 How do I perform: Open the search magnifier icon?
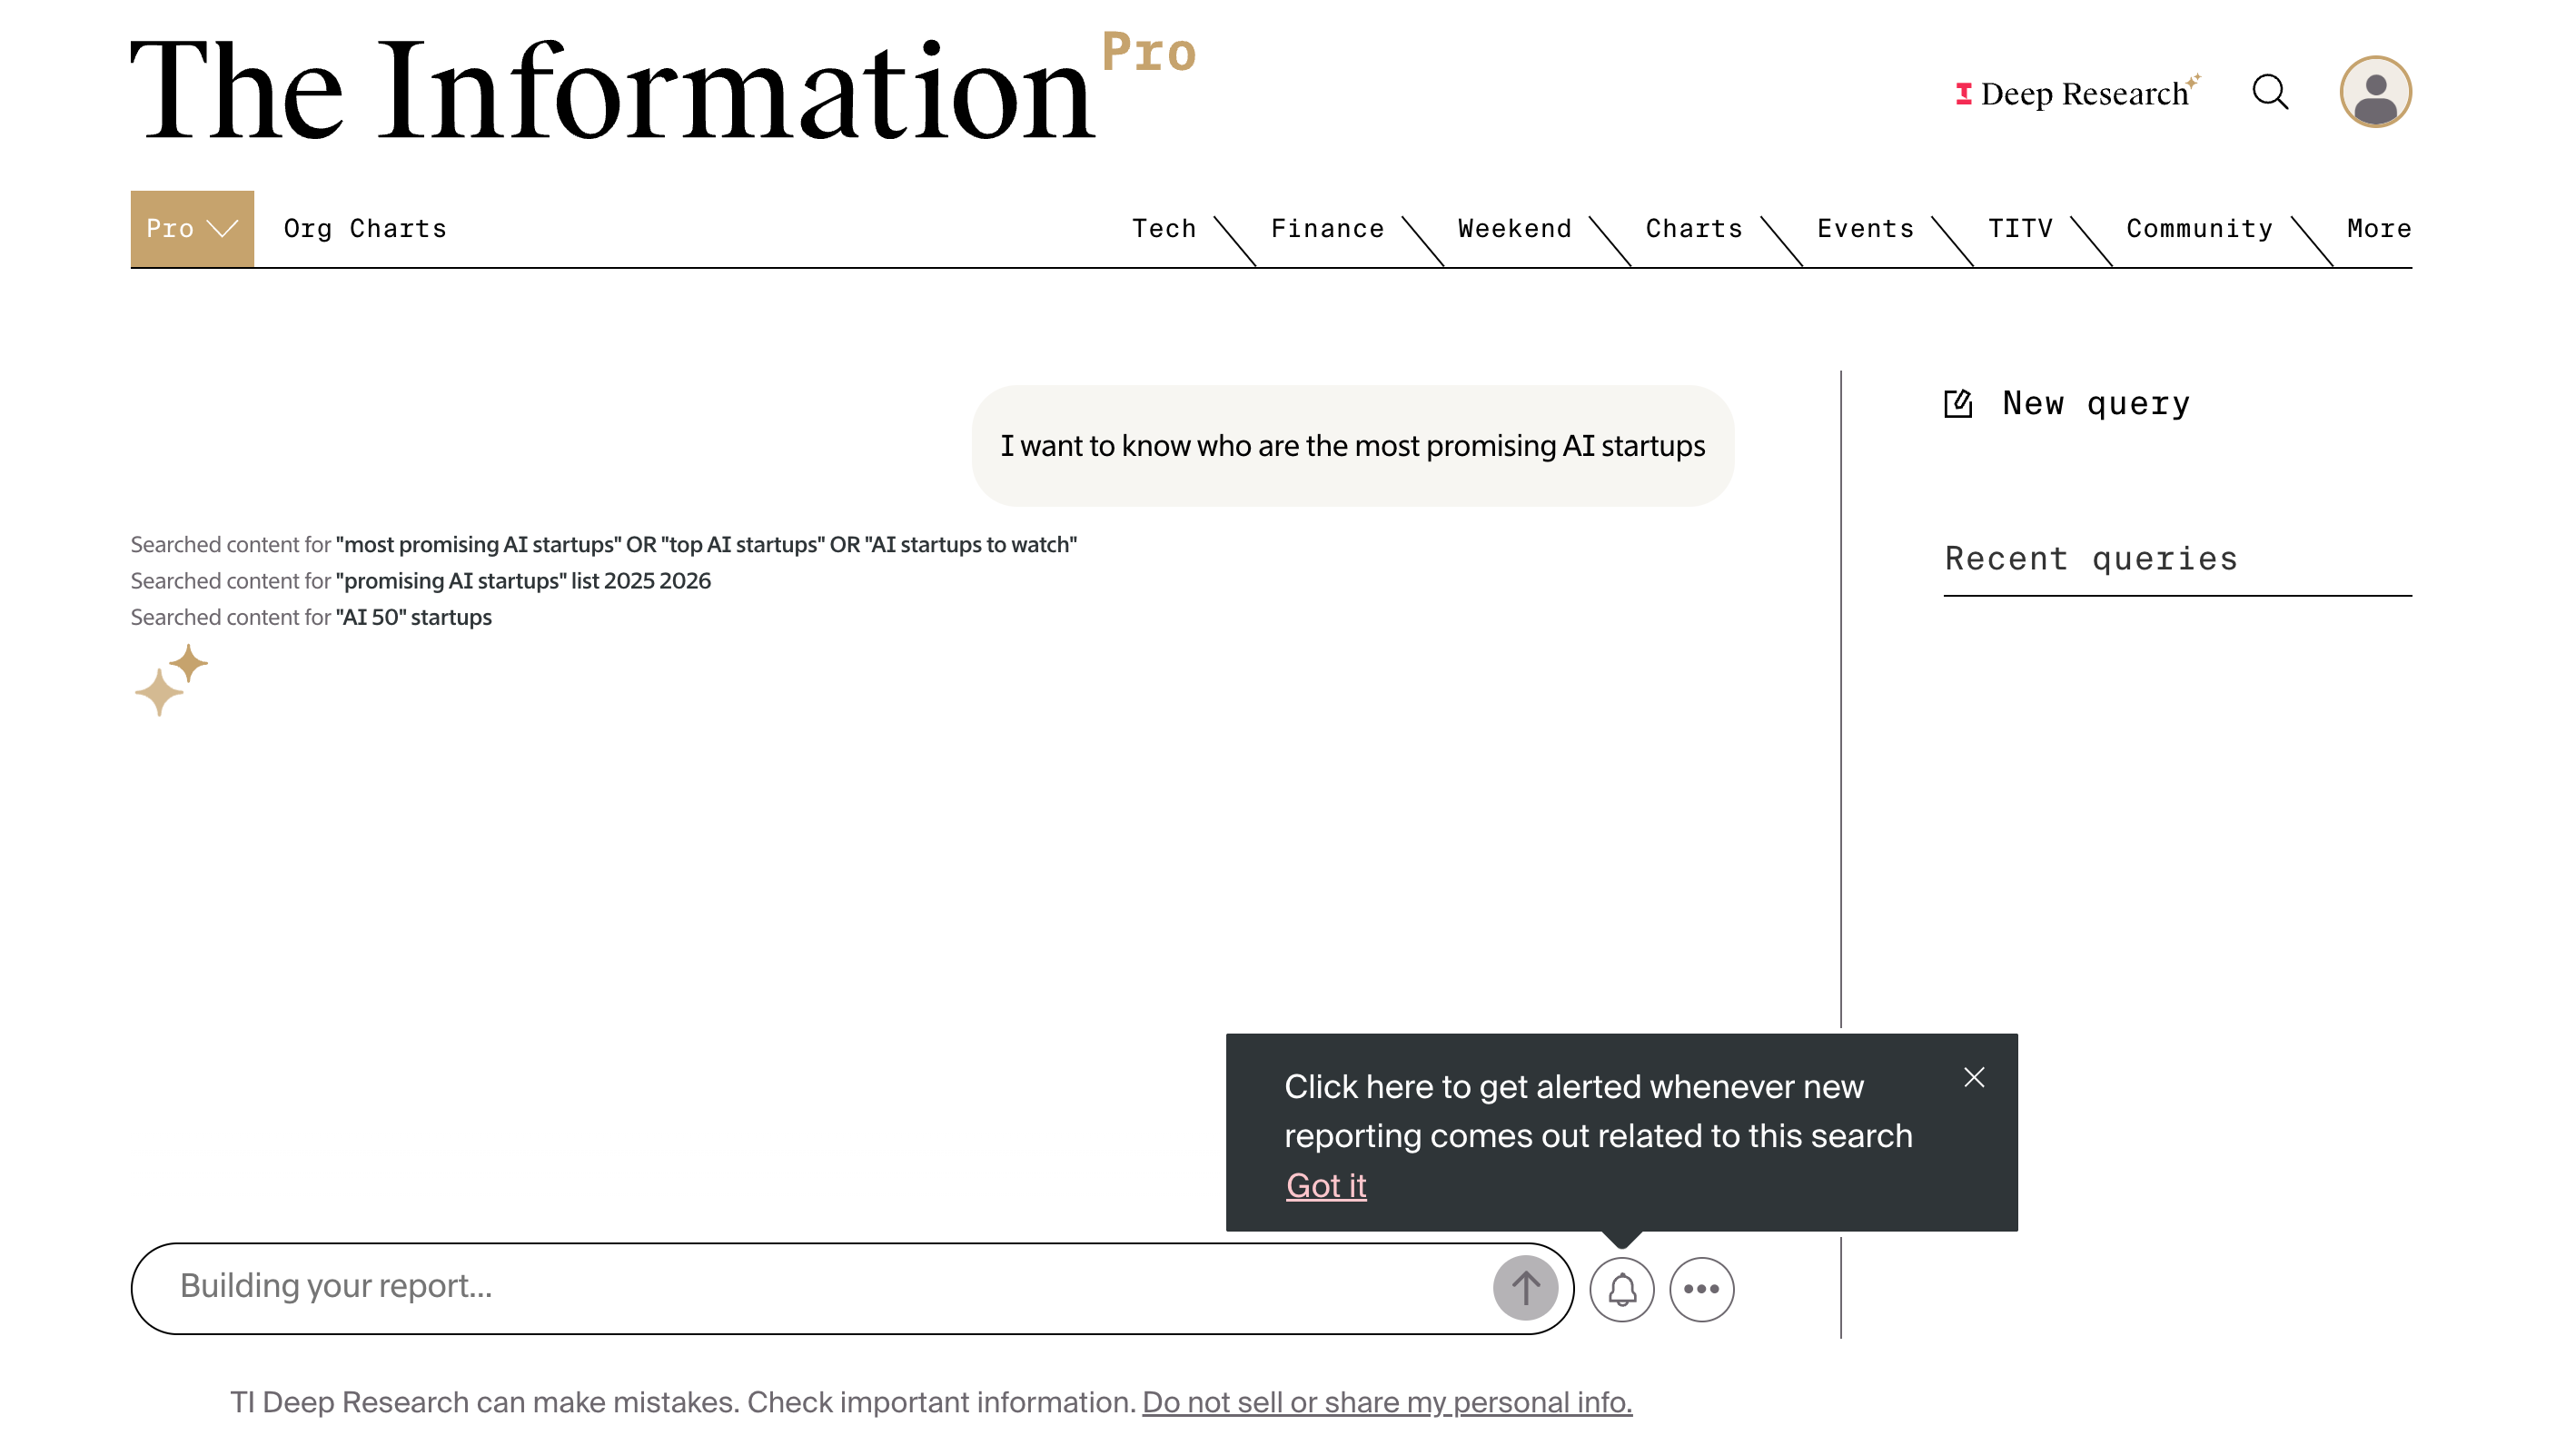point(2270,92)
